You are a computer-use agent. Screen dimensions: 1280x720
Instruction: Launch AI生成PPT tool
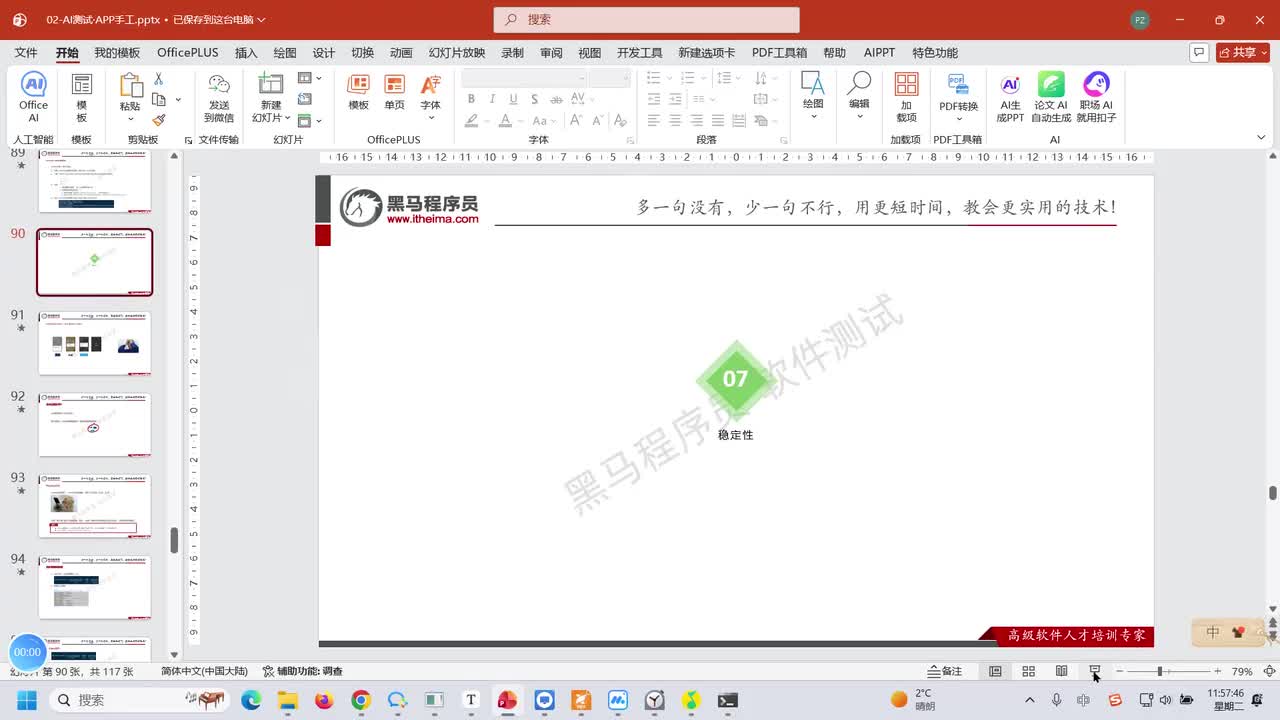(x=1010, y=97)
